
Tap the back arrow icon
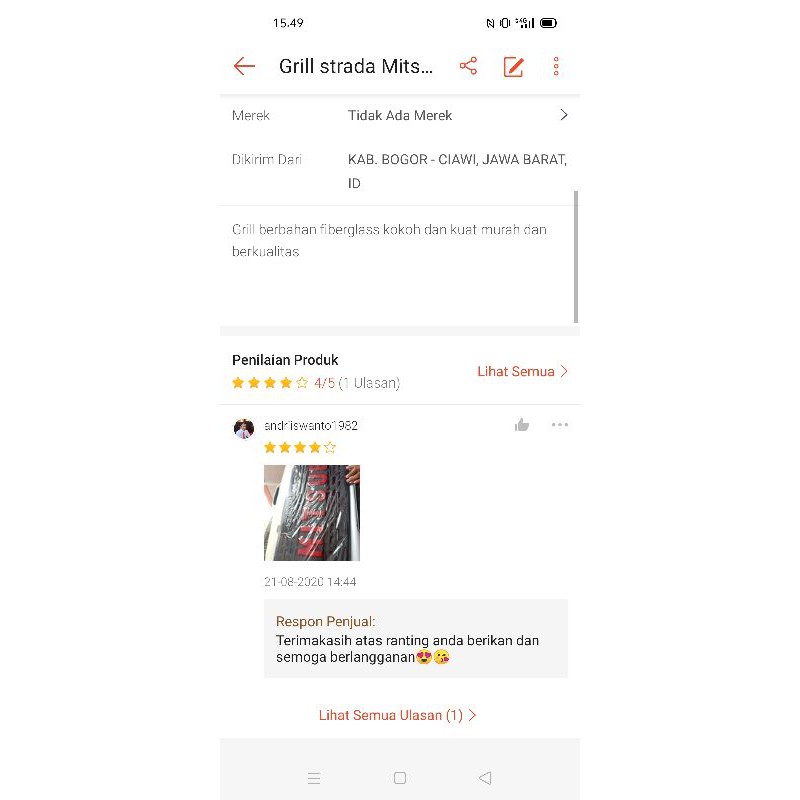pyautogui.click(x=244, y=66)
